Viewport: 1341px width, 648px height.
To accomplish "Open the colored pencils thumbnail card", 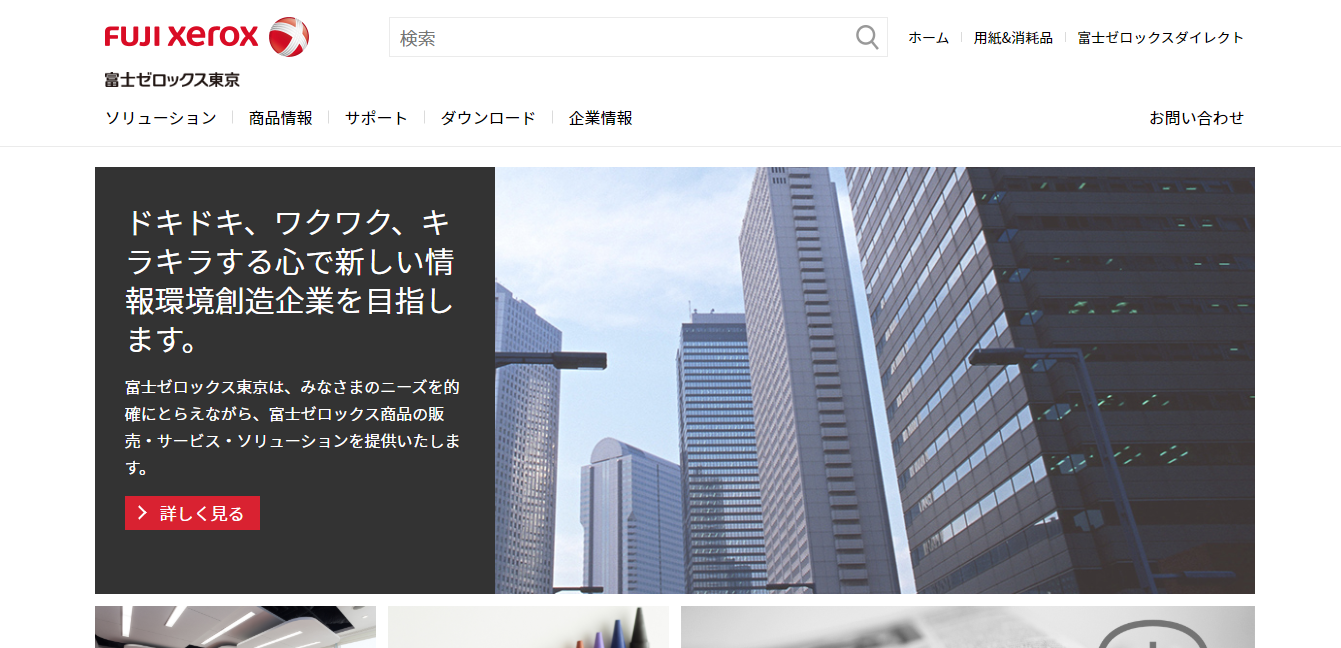I will 528,627.
